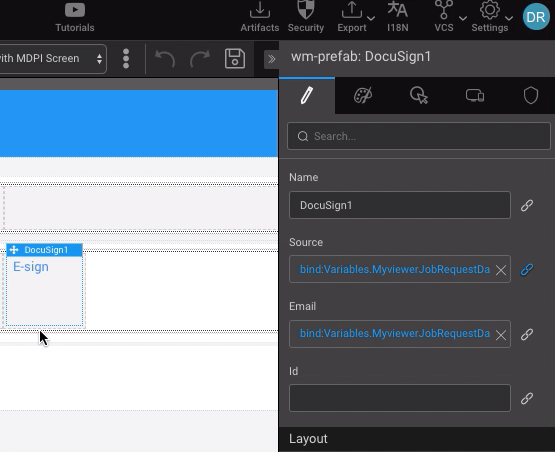This screenshot has height=452, width=555.
Task: Open the Tutorials video icon
Action: coord(75,10)
